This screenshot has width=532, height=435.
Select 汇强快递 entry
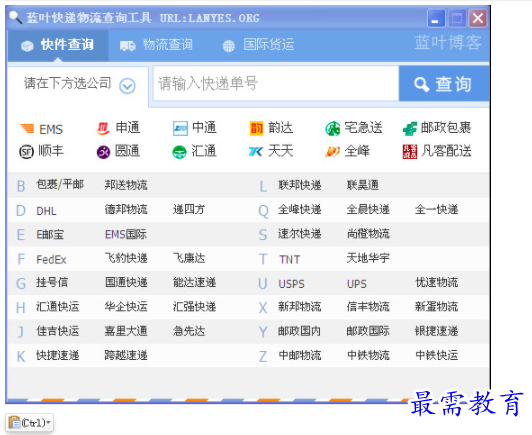click(x=194, y=307)
